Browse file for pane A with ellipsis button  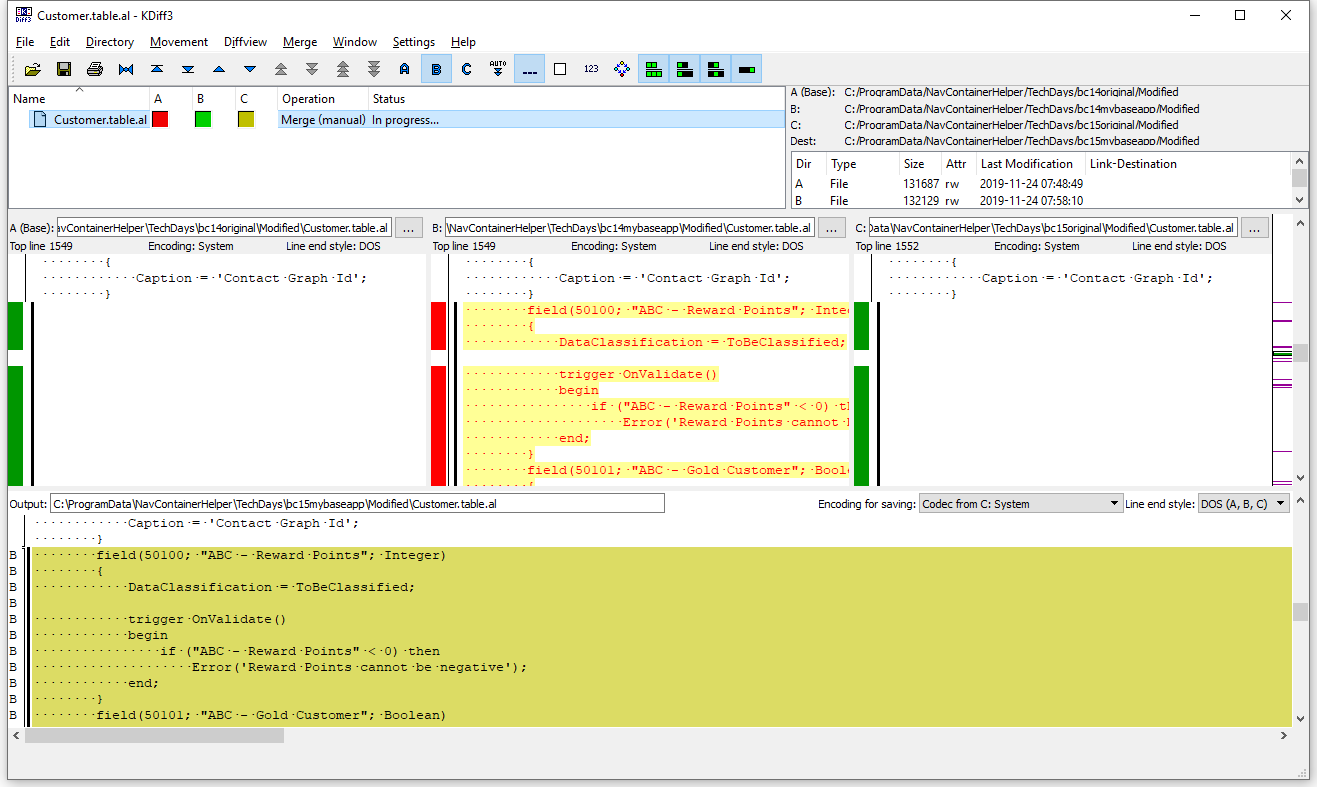409,228
